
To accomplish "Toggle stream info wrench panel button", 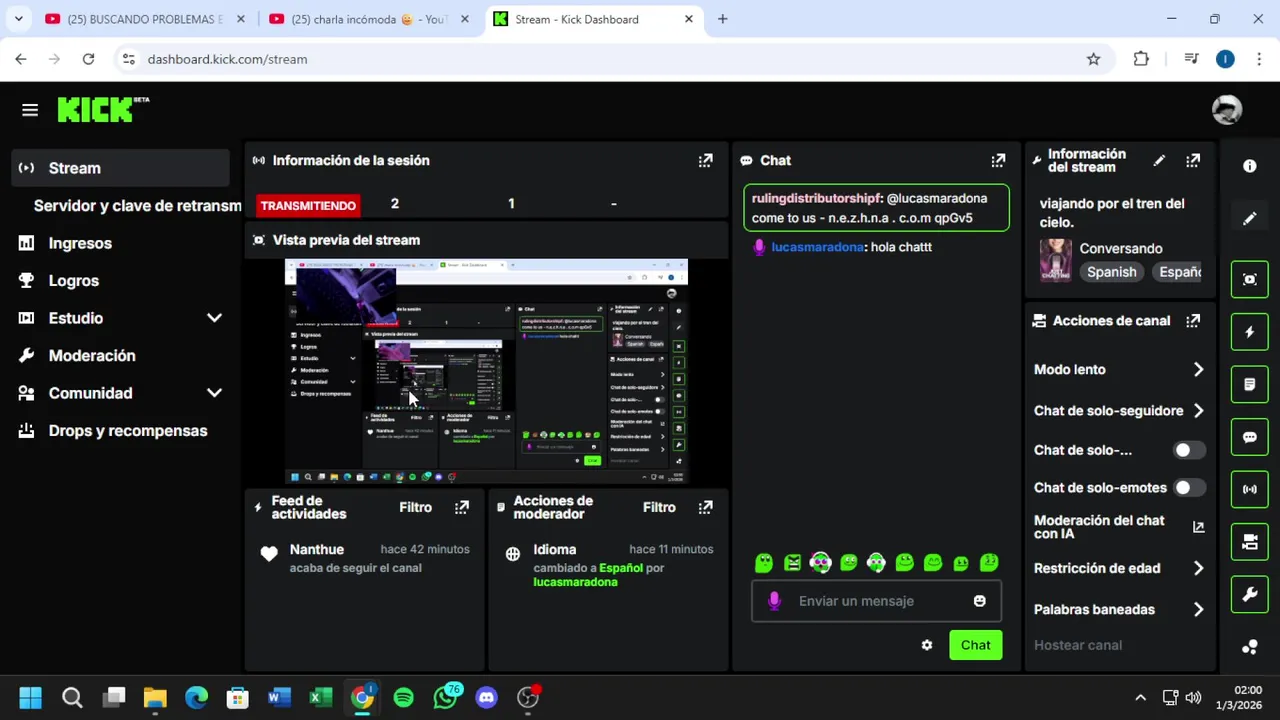I will pos(1250,594).
